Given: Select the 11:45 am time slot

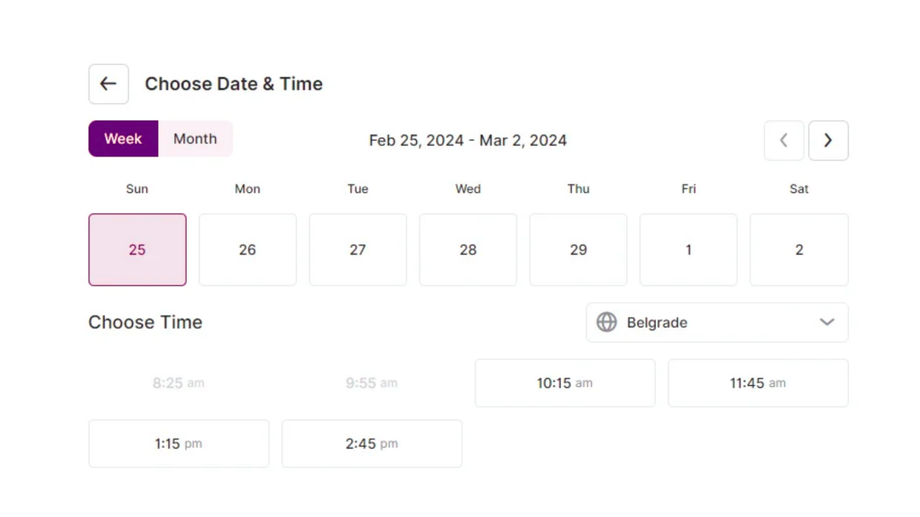Looking at the screenshot, I should click(x=758, y=383).
